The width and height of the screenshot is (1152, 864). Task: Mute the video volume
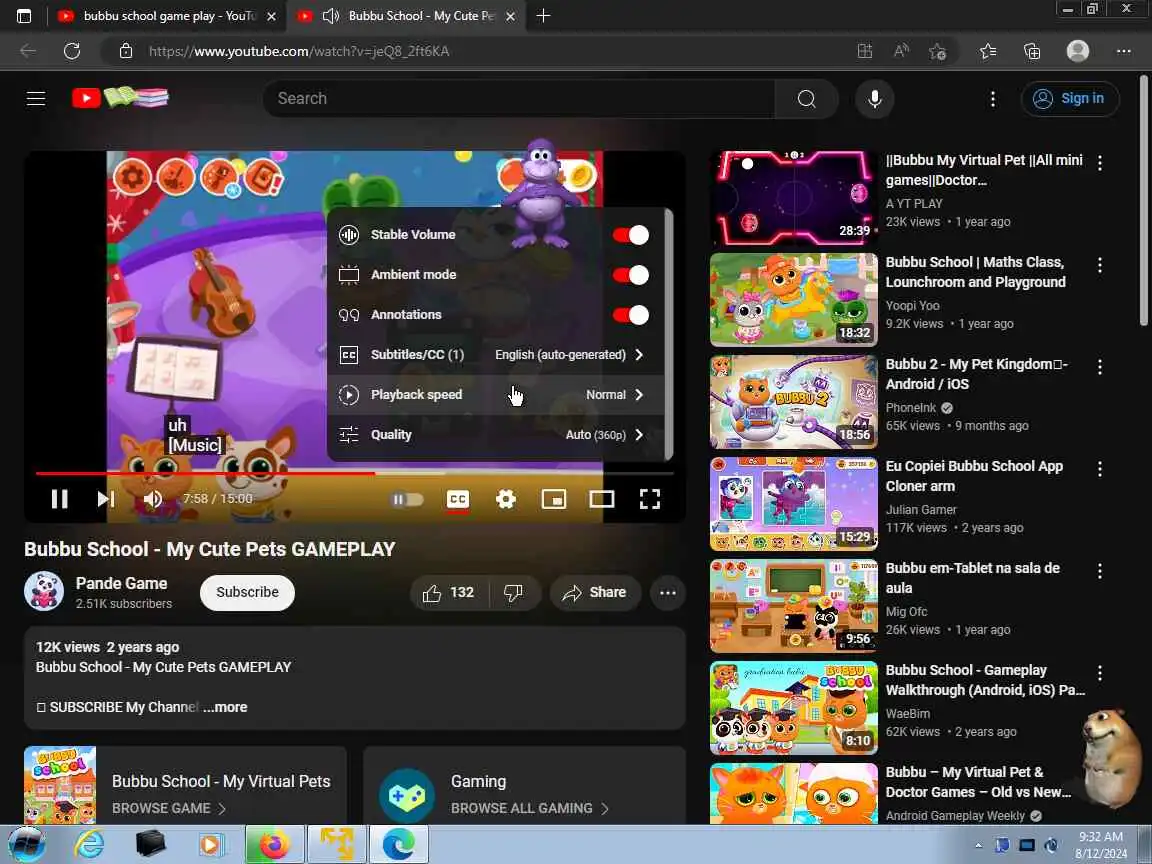153,499
